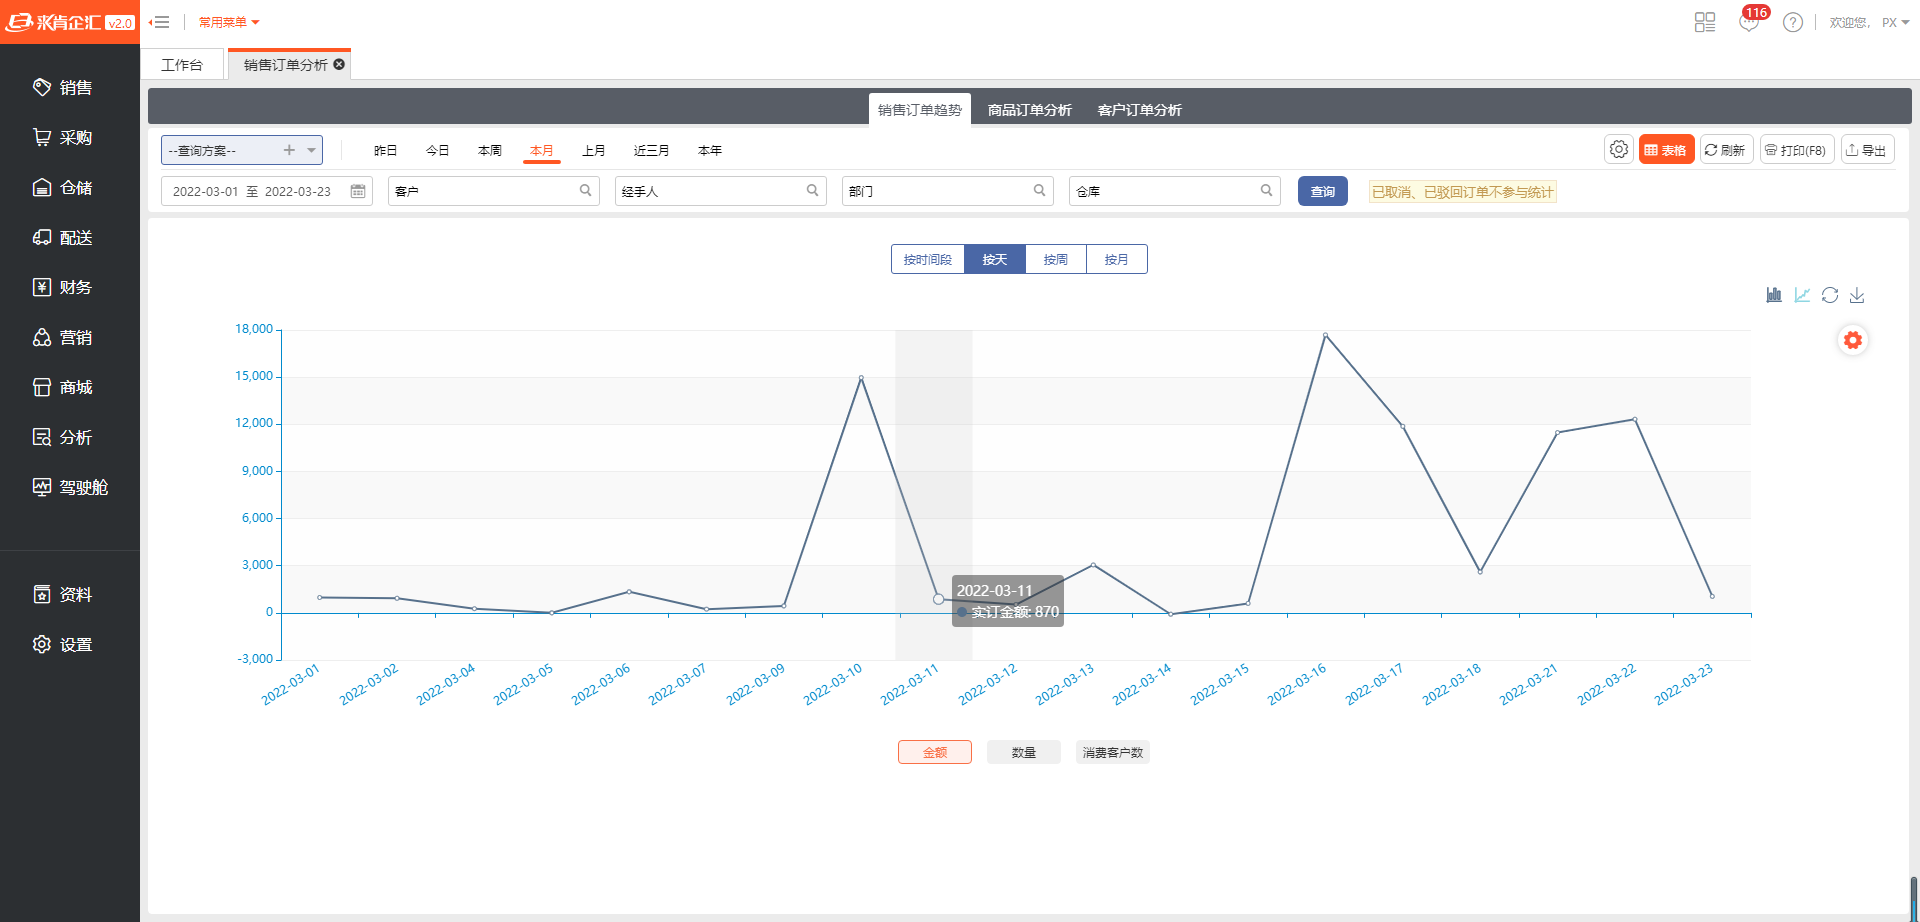
Task: Switch chart to line chart view
Action: coord(1802,295)
